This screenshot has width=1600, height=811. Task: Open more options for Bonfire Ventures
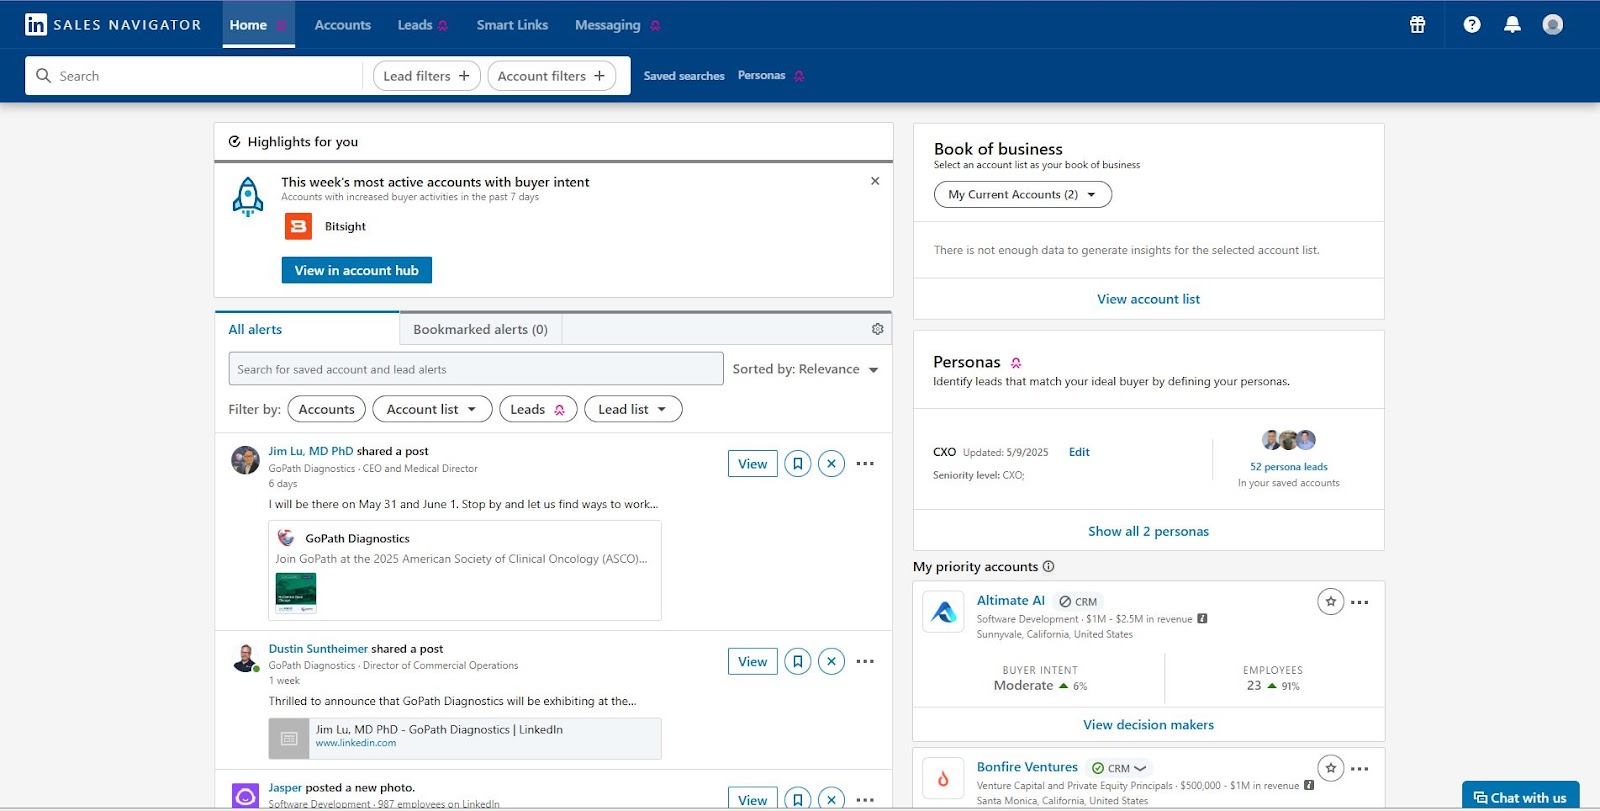1360,768
